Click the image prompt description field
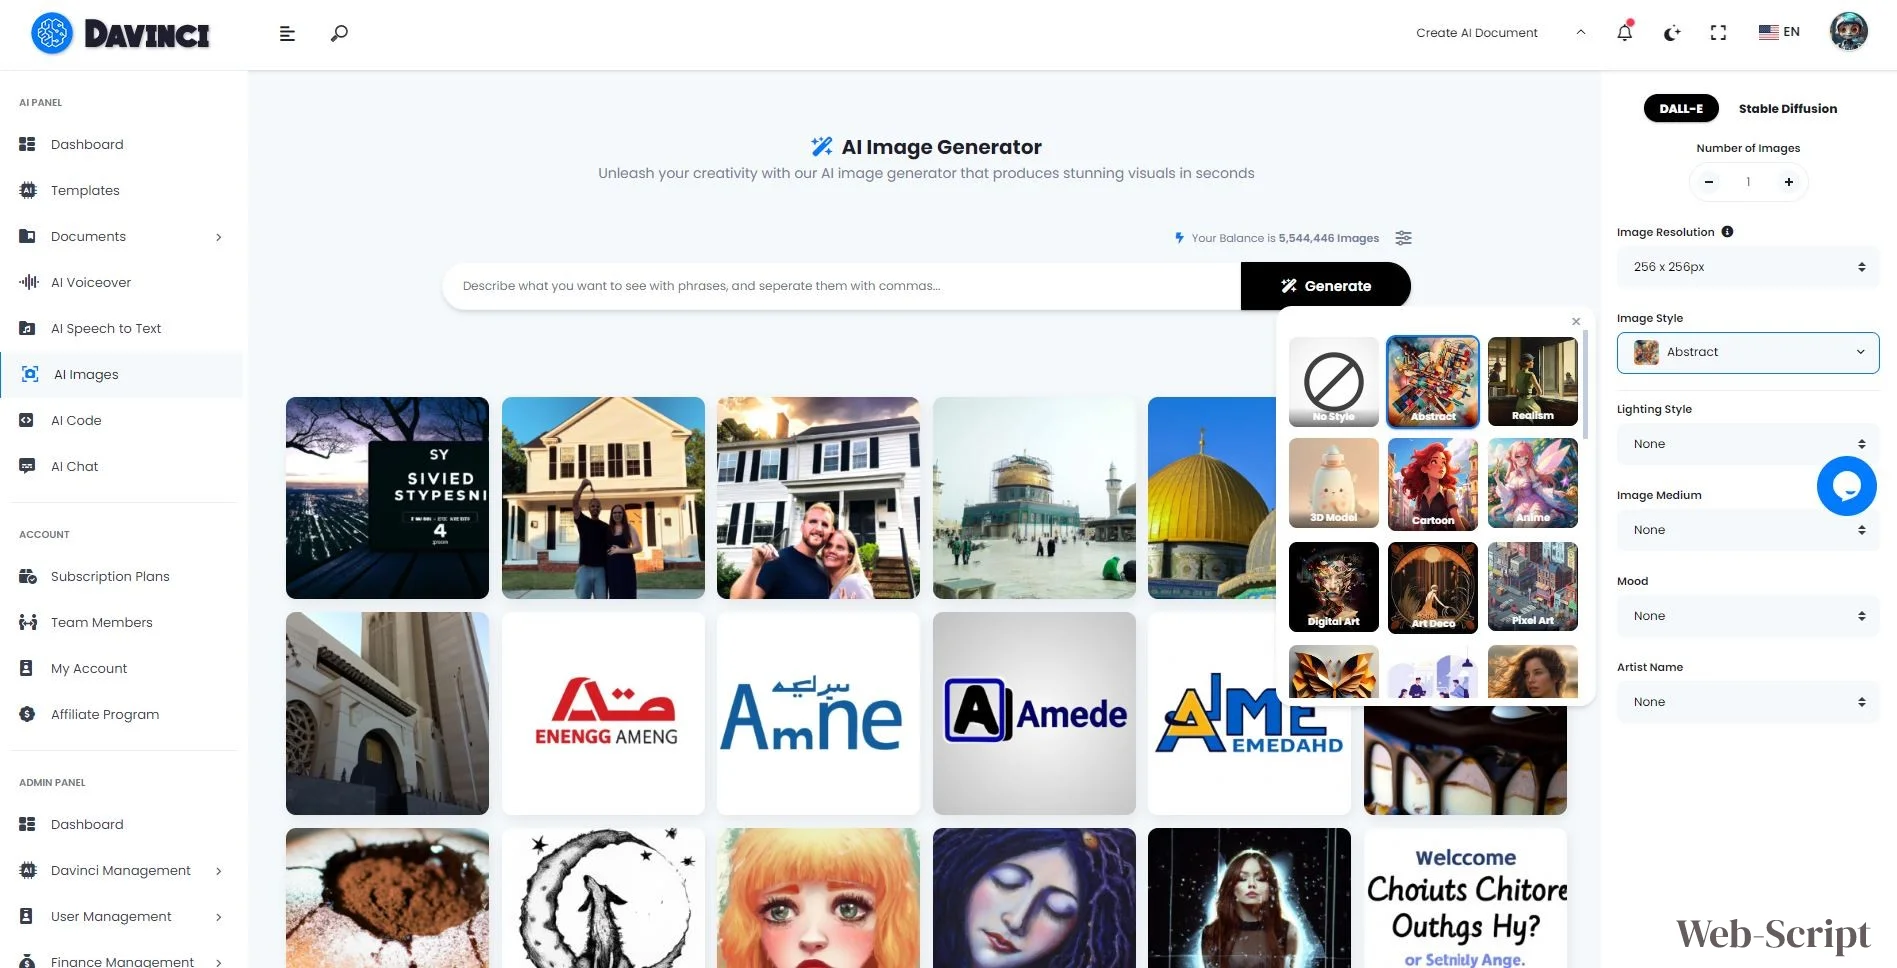Screen dimensions: 1897x968 pyautogui.click(x=841, y=286)
